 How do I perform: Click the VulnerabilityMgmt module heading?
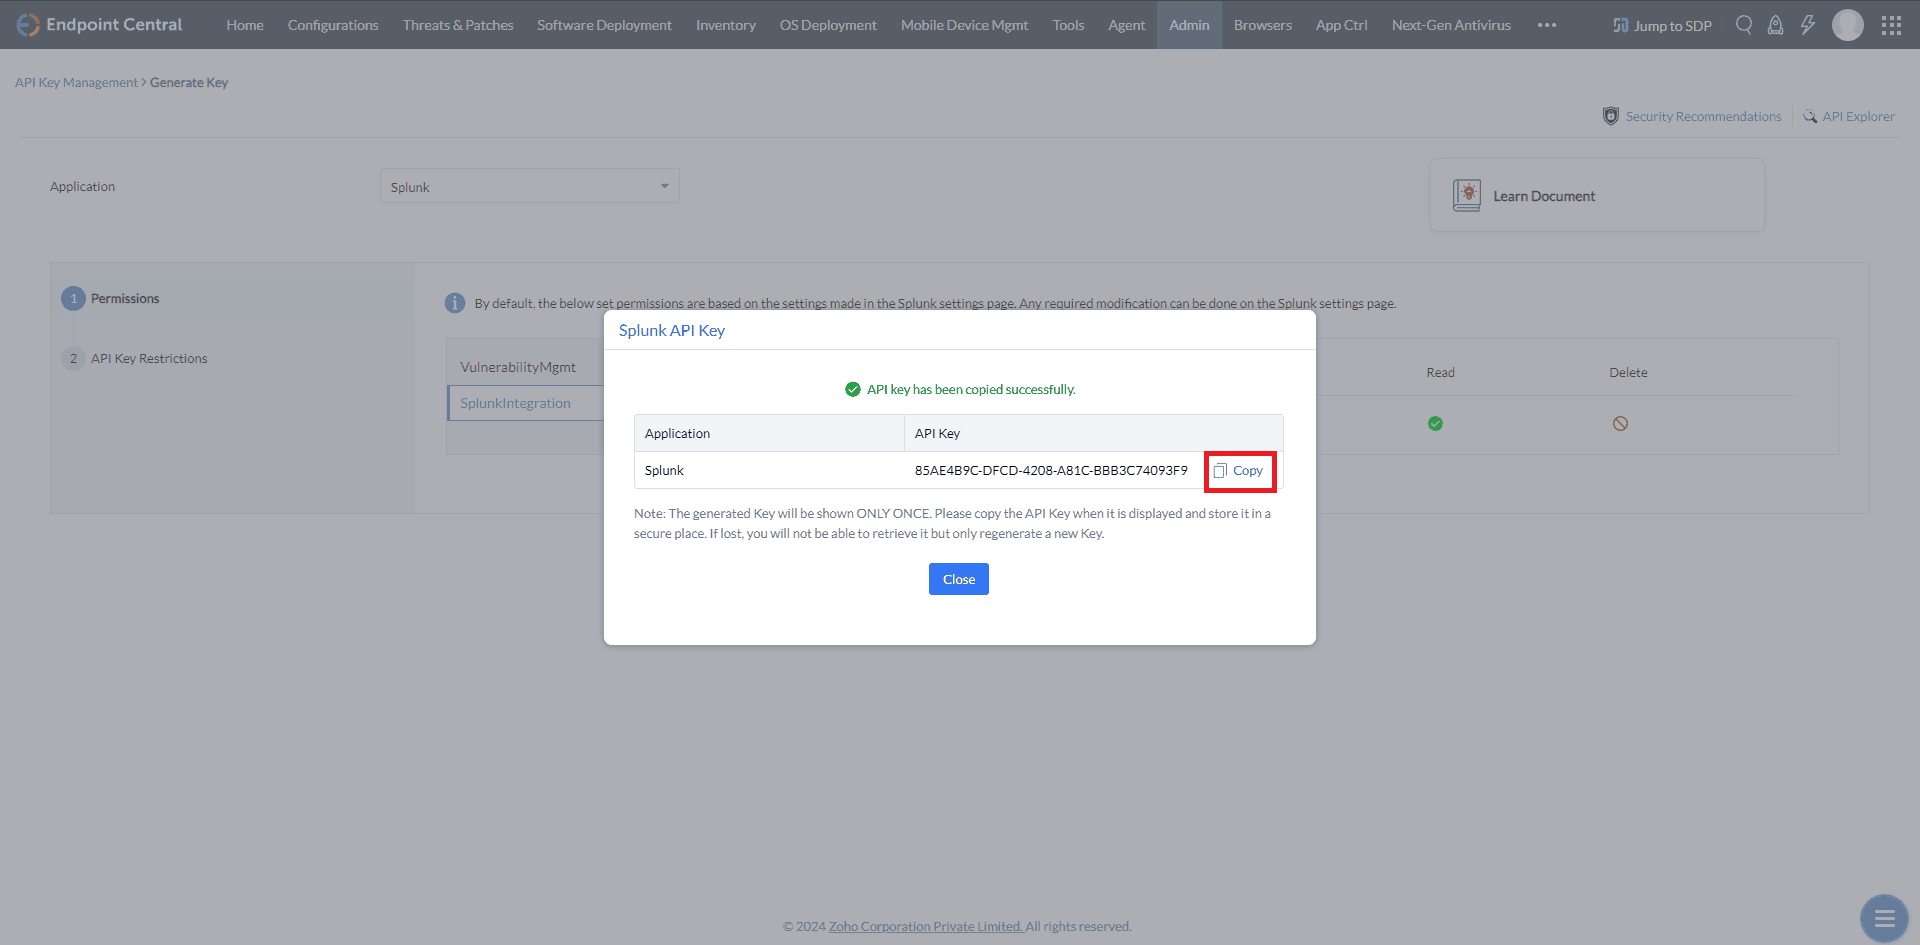pos(518,367)
